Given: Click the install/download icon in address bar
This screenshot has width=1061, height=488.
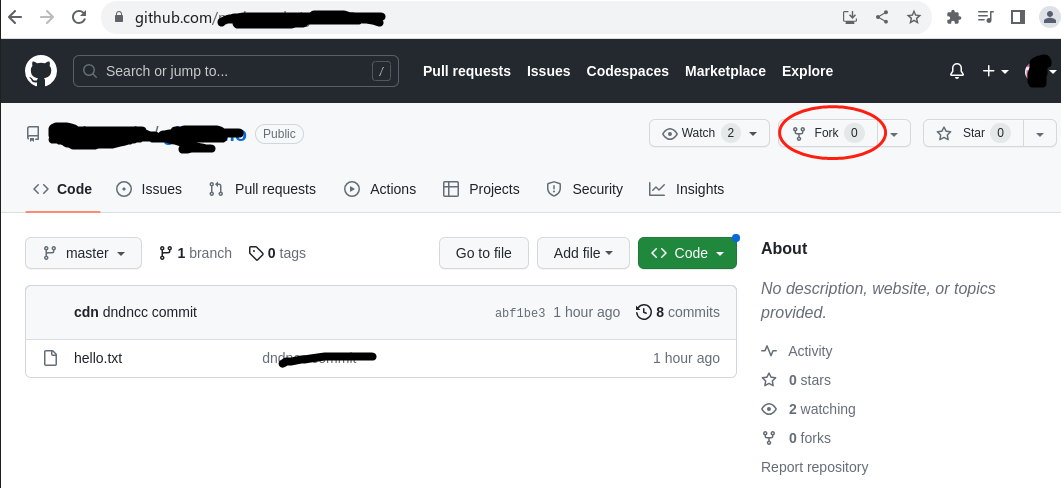Looking at the screenshot, I should click(850, 17).
